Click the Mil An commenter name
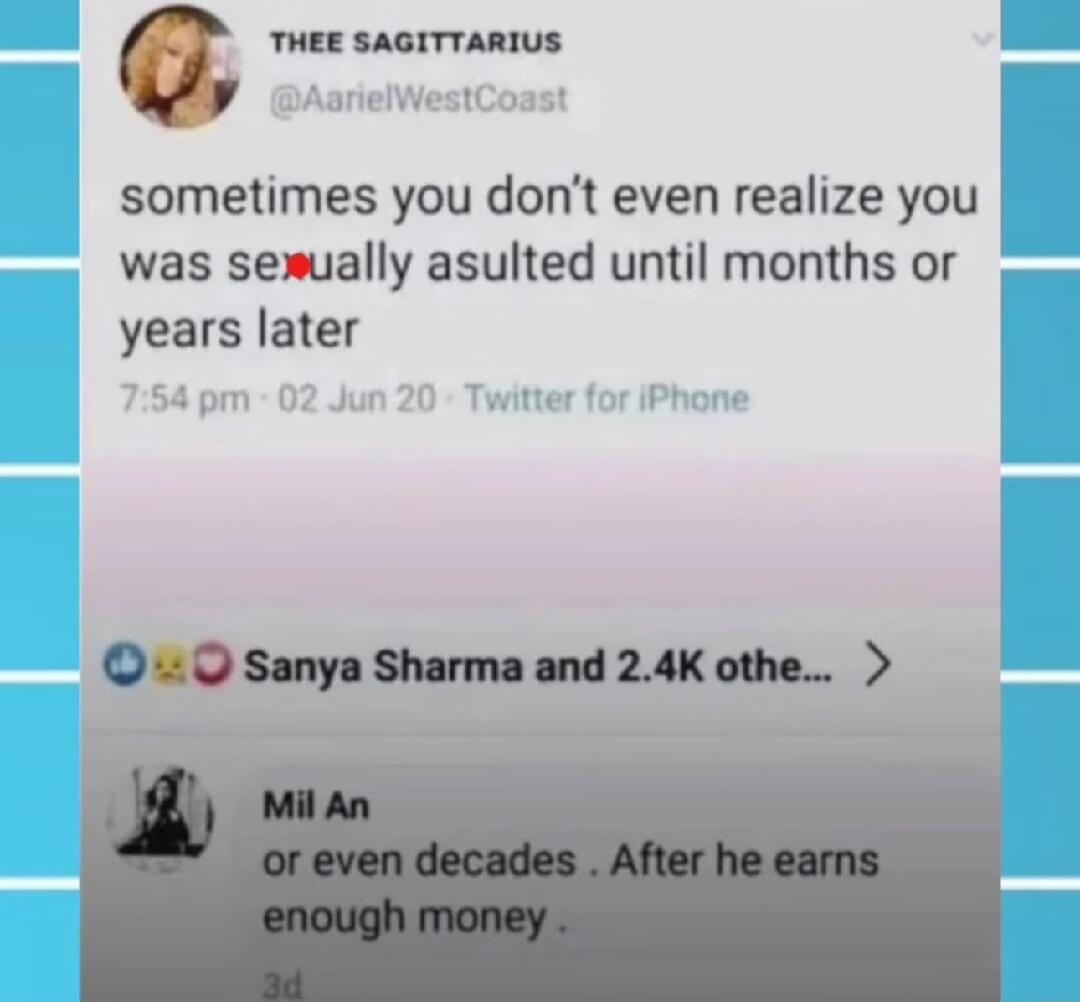 317,806
